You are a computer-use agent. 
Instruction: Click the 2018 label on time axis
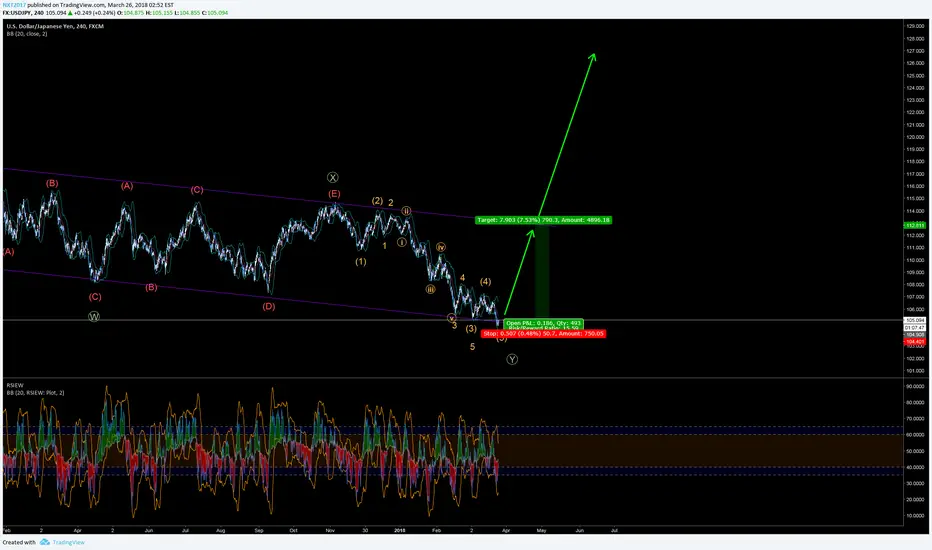[400, 530]
